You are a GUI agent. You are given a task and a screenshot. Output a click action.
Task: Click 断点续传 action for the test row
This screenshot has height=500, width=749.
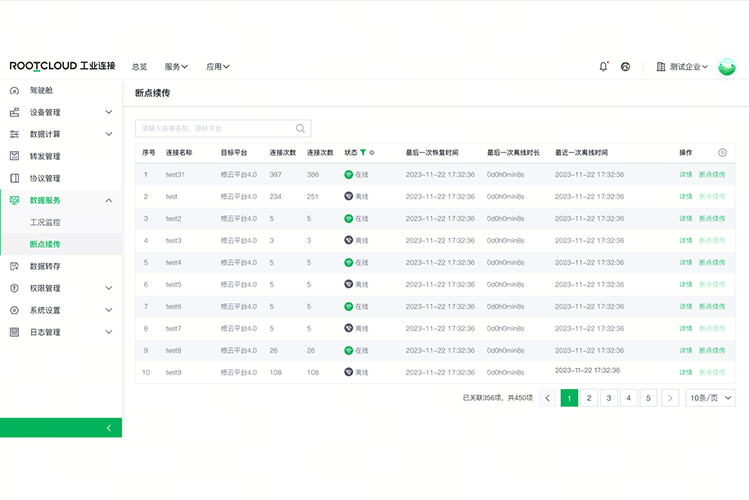(x=712, y=197)
